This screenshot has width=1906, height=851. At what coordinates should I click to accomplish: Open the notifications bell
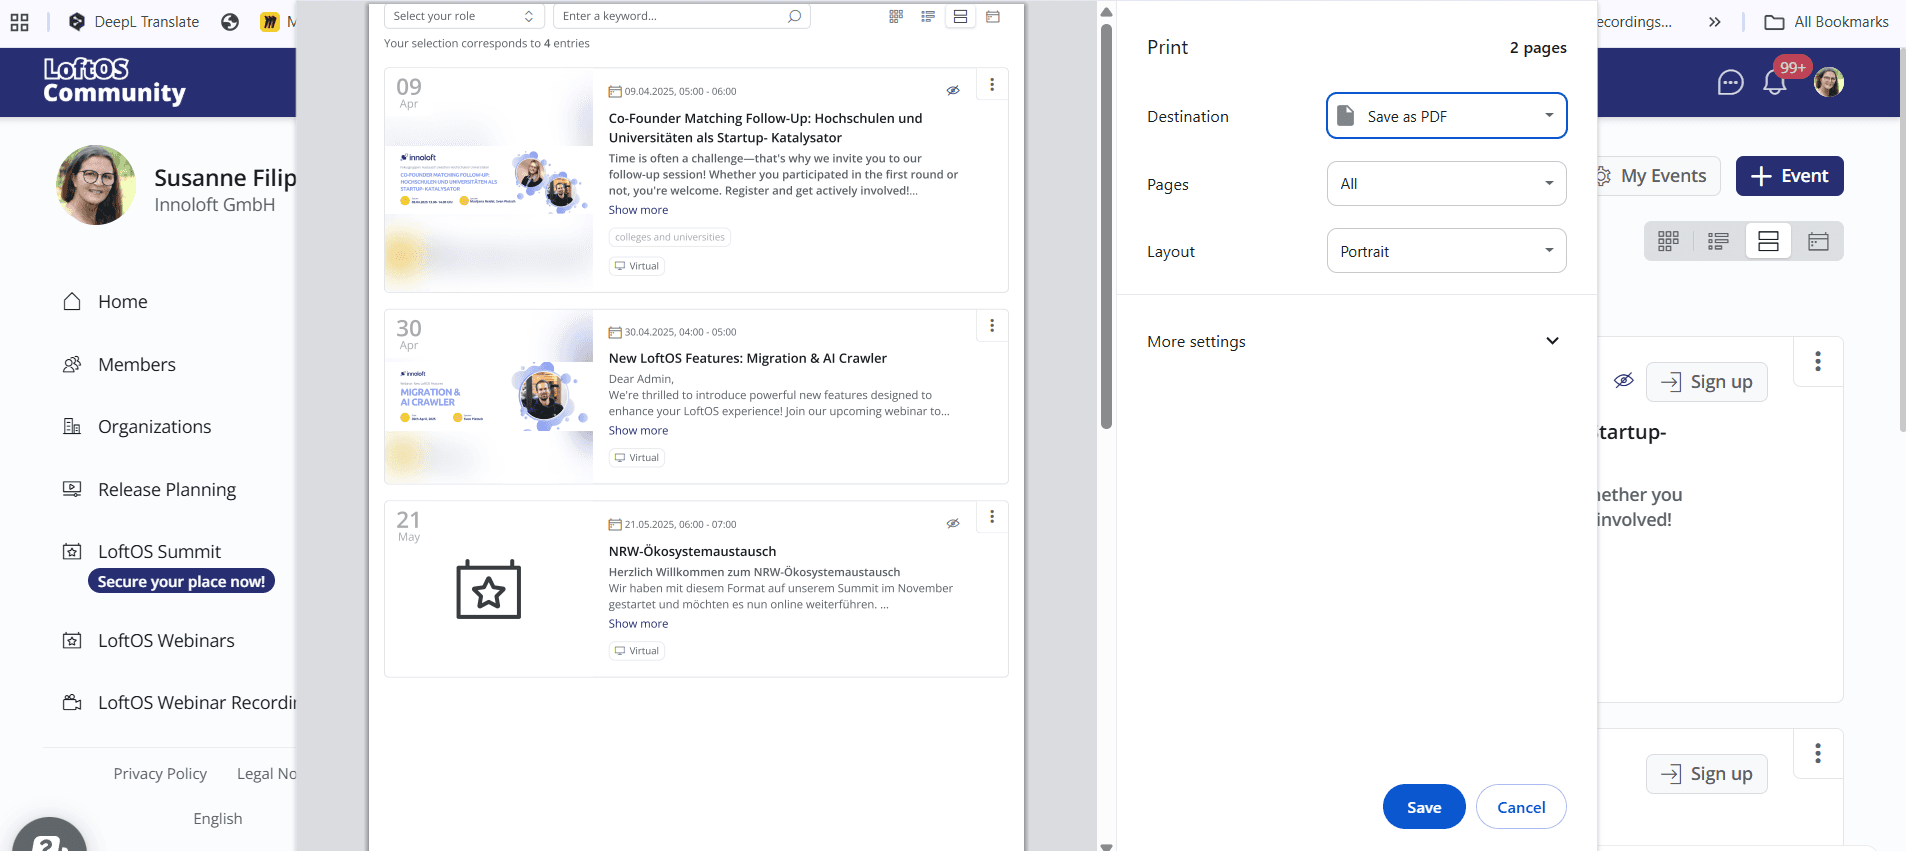(1775, 83)
